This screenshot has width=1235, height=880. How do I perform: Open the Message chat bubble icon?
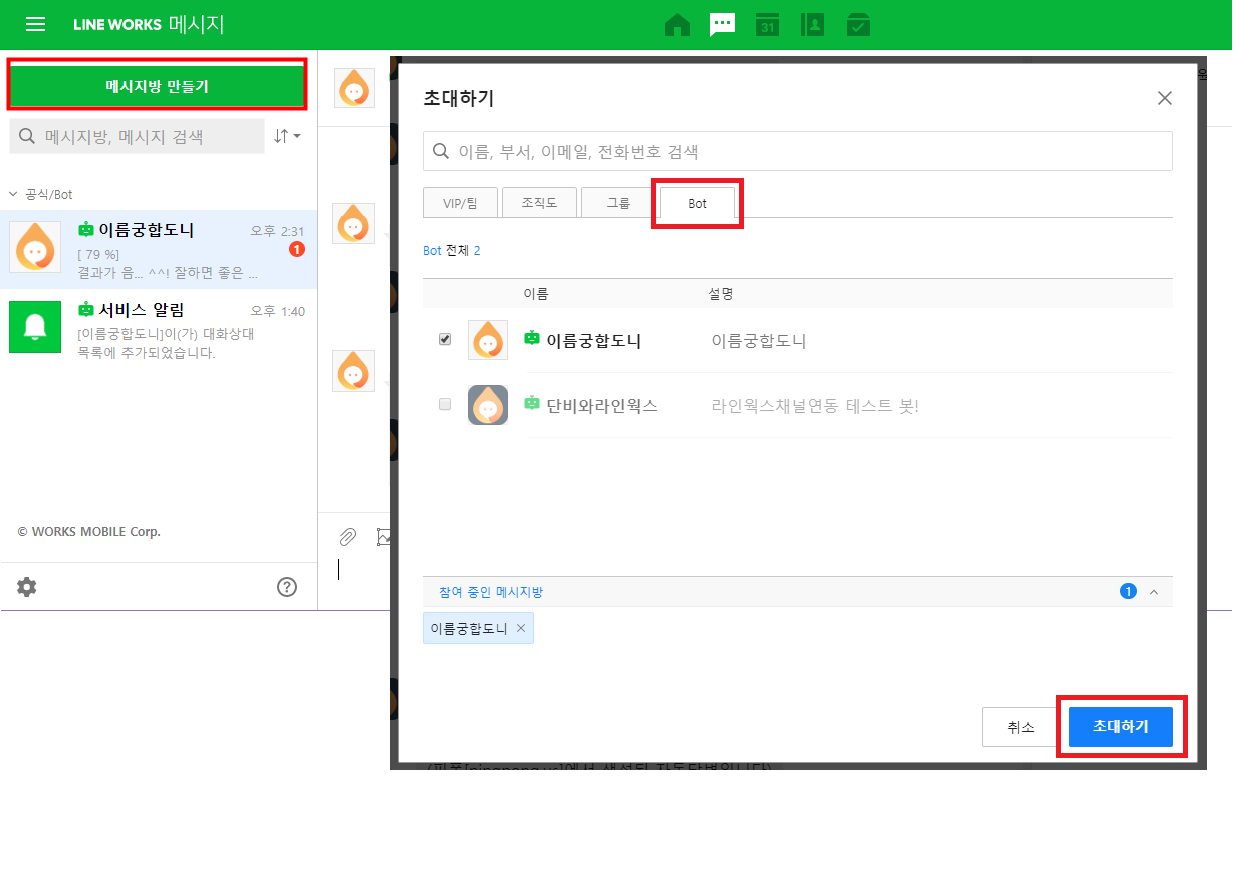722,25
